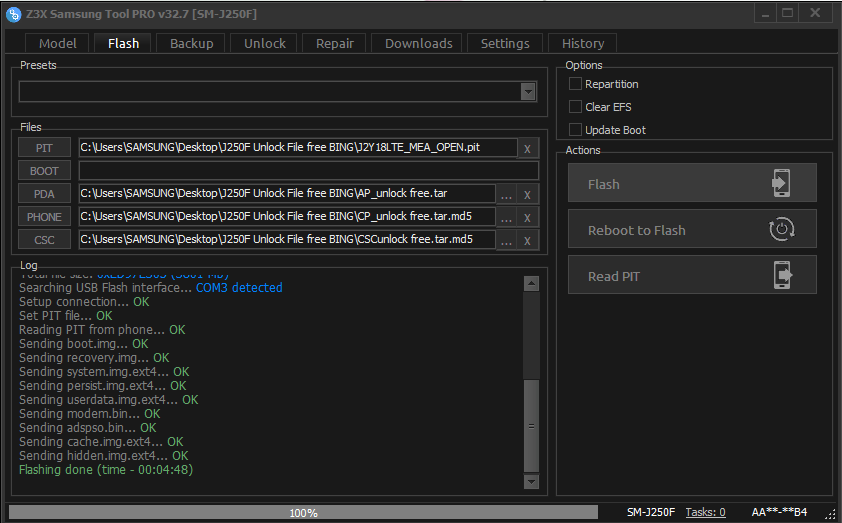
Task: Select the 'Reading PIT from phone' log line
Action: pyautogui.click(x=102, y=330)
